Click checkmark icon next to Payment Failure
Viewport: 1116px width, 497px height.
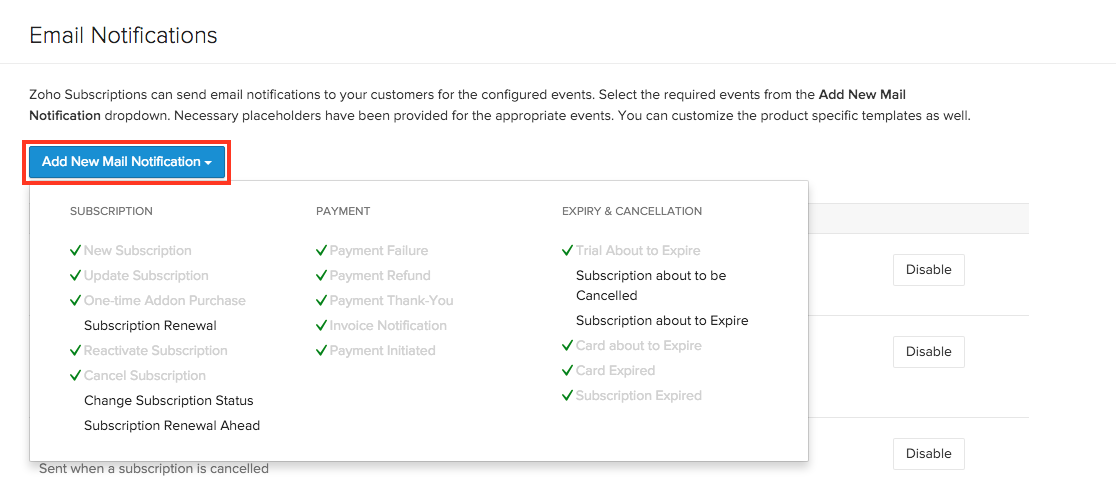coord(322,251)
